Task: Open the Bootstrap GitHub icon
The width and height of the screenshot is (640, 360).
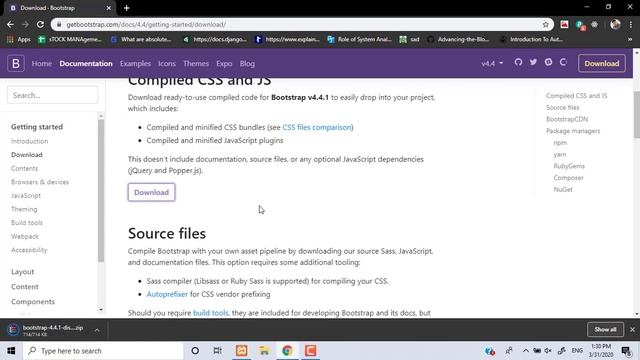Action: point(518,62)
